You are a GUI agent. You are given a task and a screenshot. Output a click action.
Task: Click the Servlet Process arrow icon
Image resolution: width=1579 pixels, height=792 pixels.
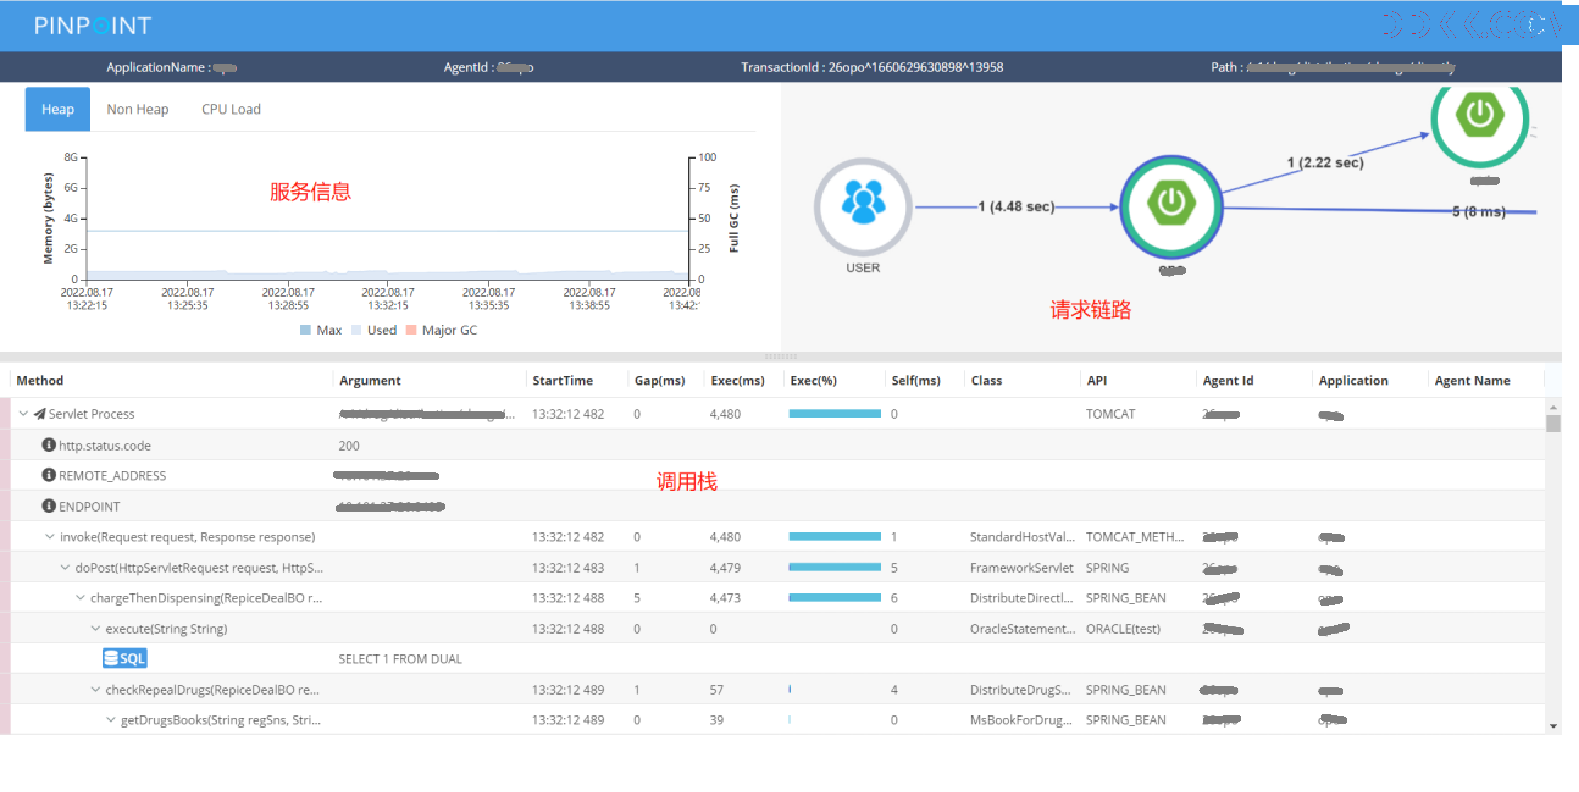tap(39, 413)
